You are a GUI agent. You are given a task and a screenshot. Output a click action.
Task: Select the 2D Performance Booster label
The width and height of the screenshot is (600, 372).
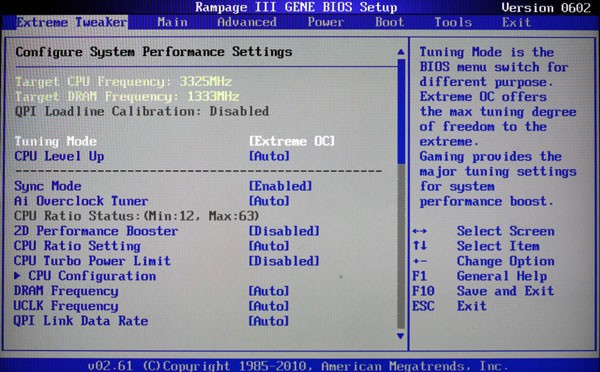tap(96, 231)
